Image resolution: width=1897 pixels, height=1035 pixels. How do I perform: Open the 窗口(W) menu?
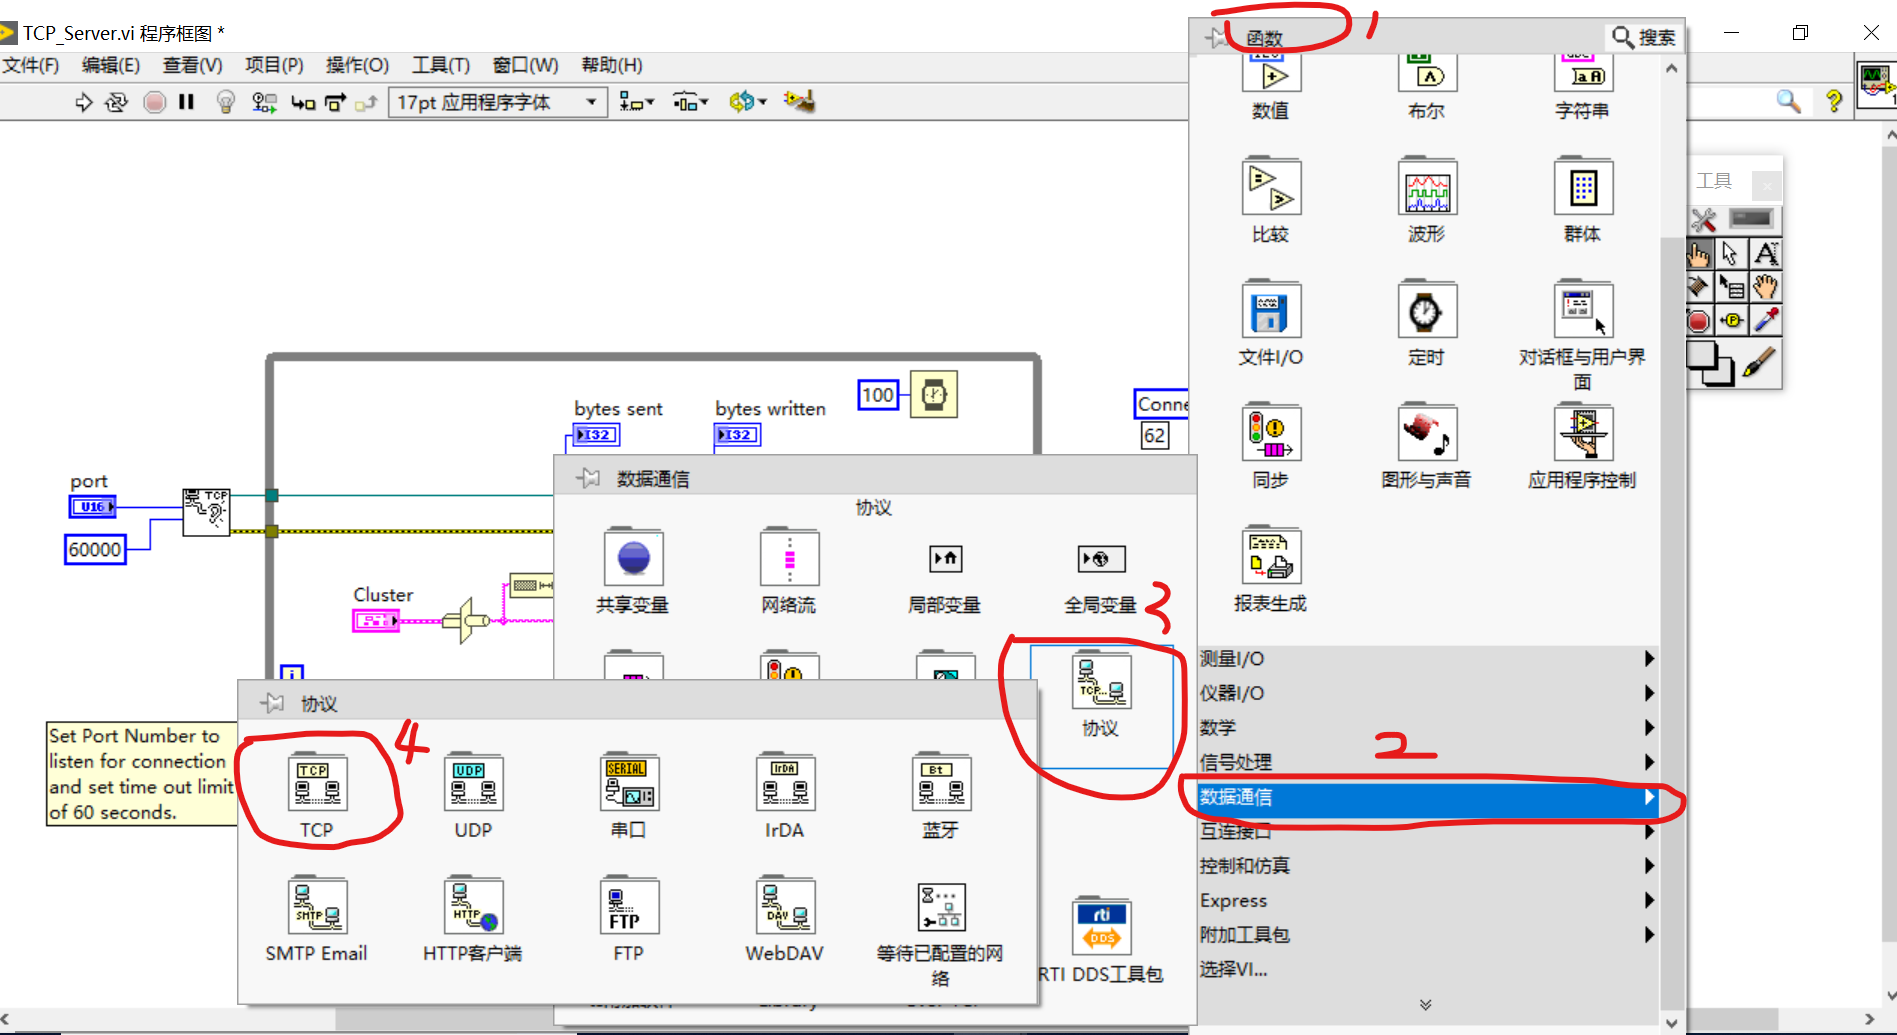[524, 65]
